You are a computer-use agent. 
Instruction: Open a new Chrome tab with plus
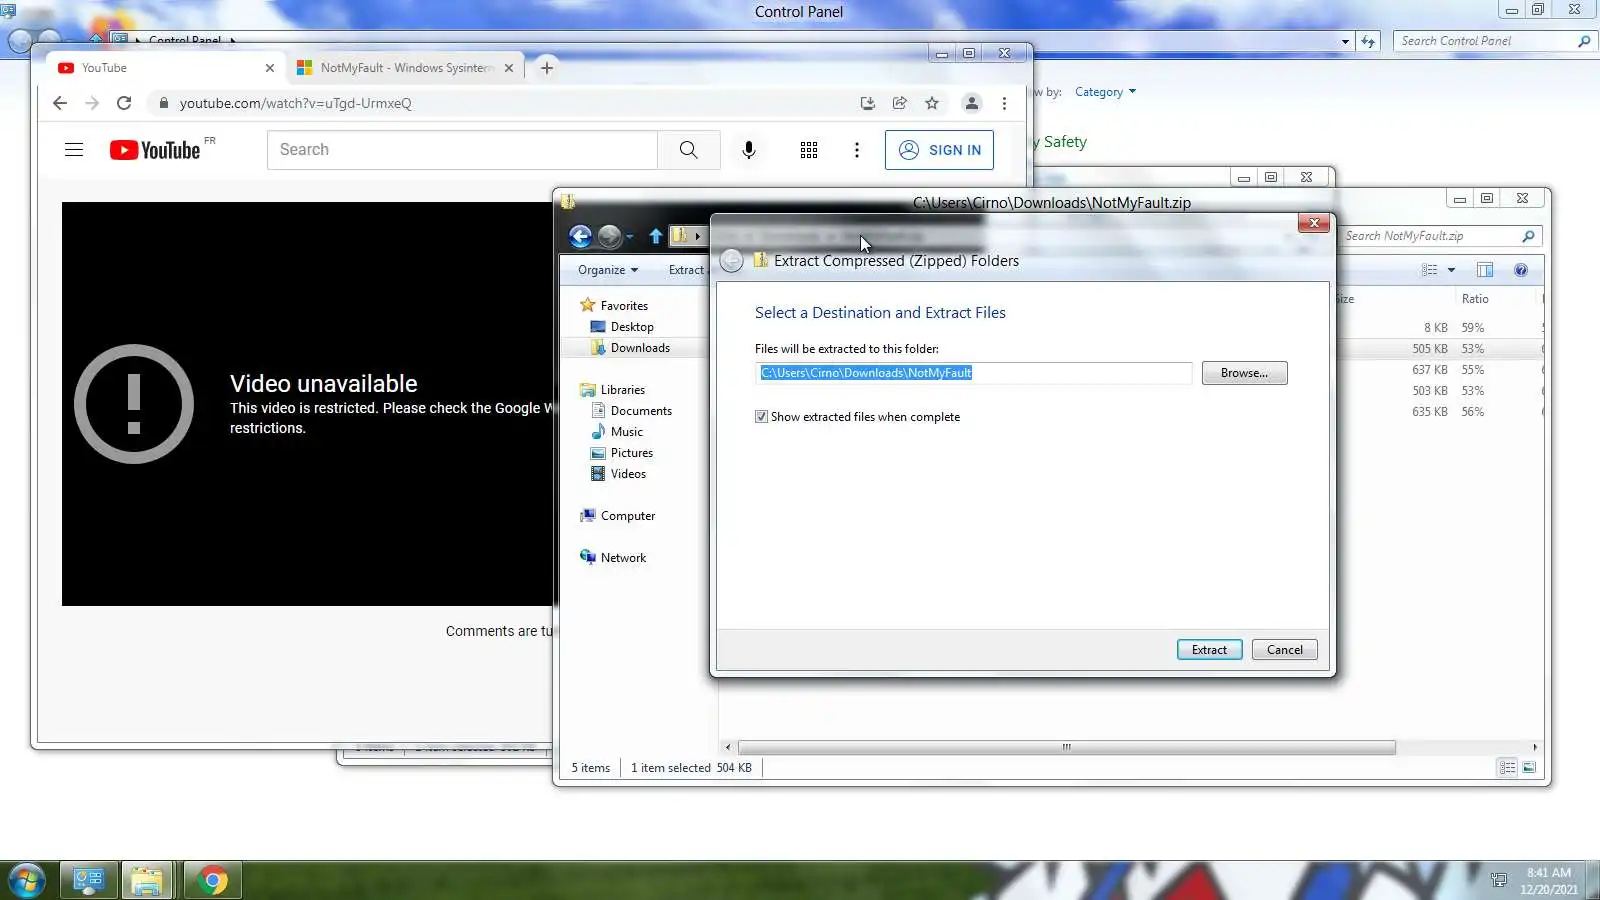[546, 68]
